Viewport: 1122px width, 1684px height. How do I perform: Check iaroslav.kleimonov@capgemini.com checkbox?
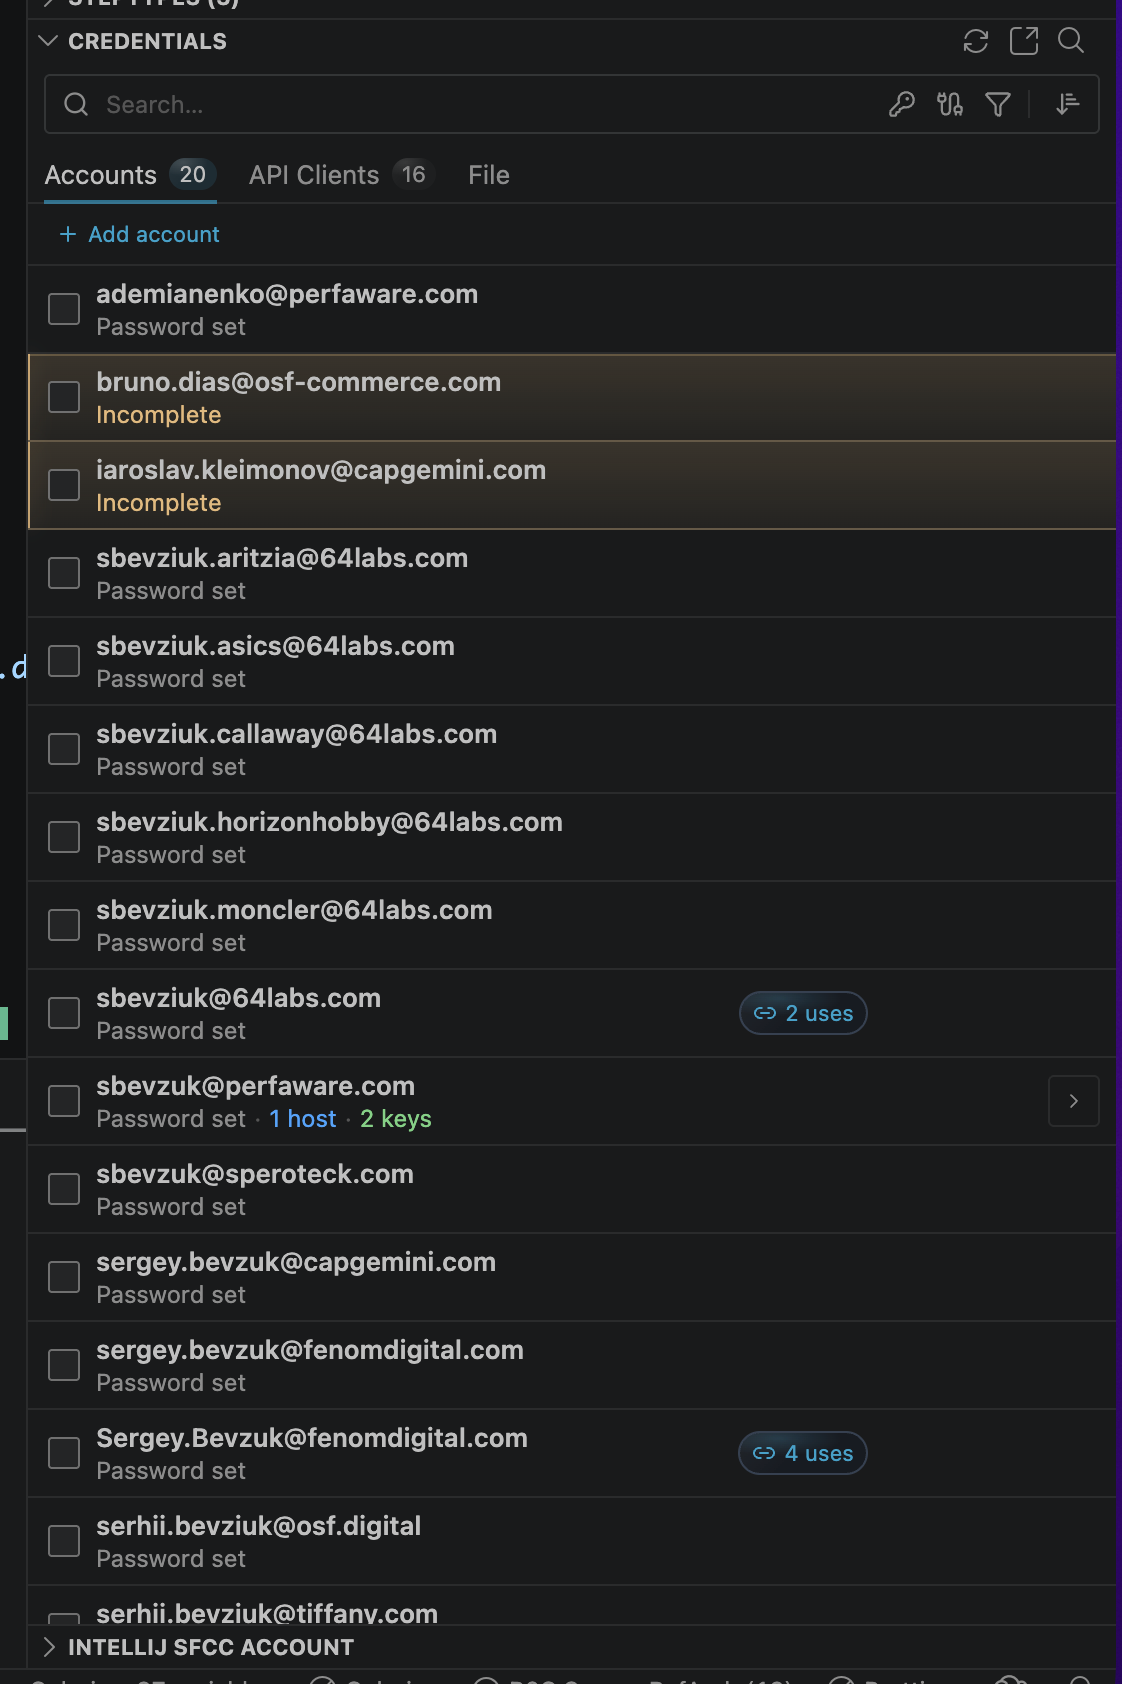(x=64, y=485)
